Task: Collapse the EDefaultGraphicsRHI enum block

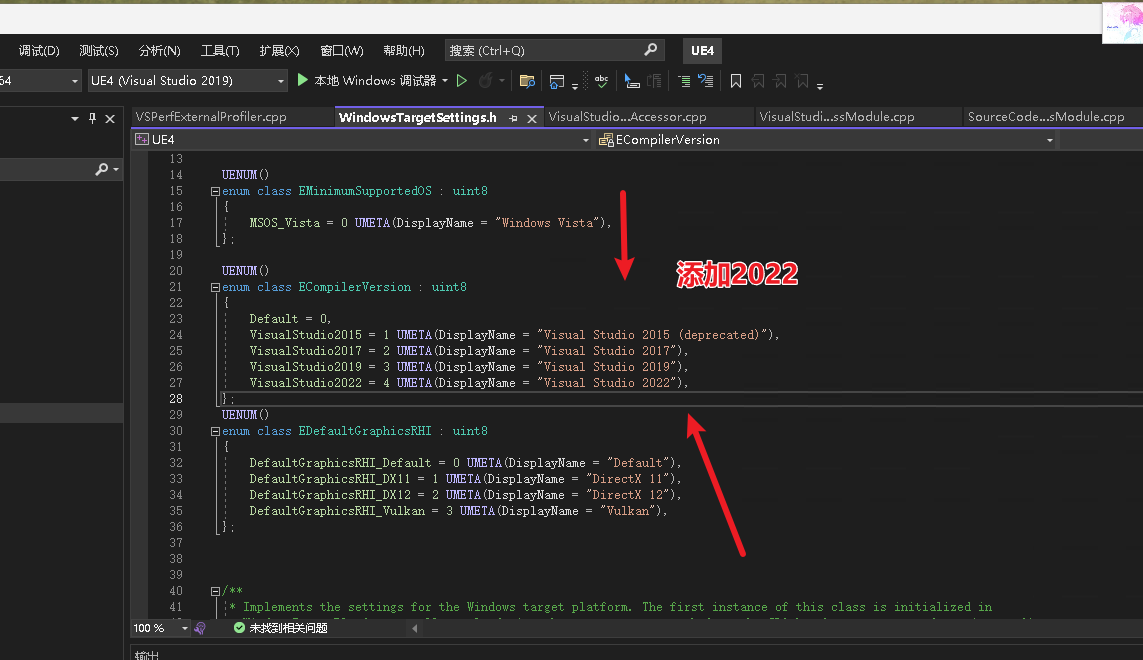Action: click(214, 431)
